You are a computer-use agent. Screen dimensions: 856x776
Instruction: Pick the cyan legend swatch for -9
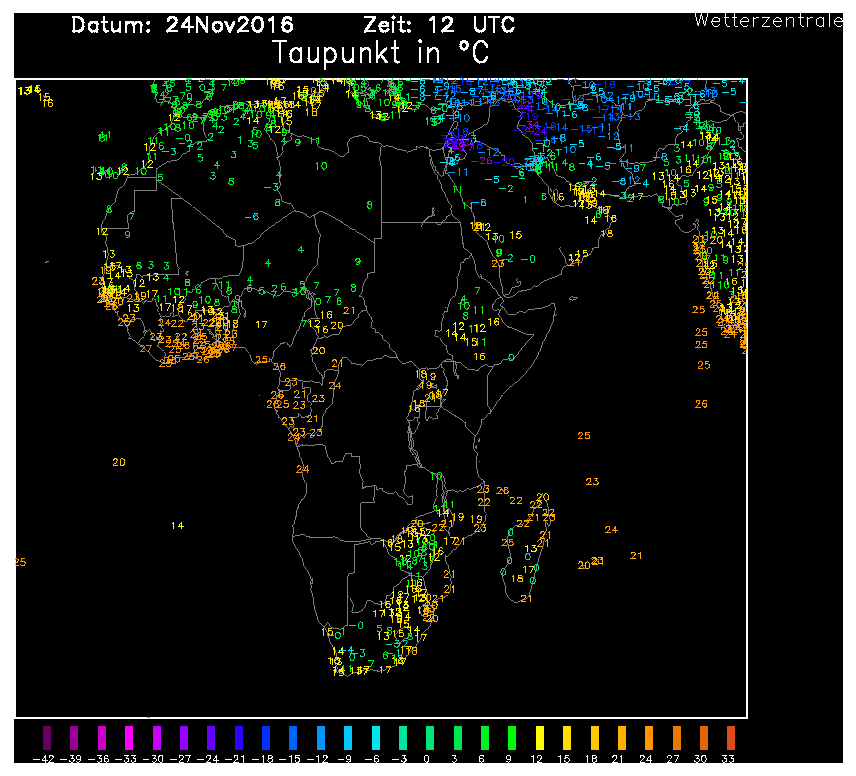click(347, 739)
